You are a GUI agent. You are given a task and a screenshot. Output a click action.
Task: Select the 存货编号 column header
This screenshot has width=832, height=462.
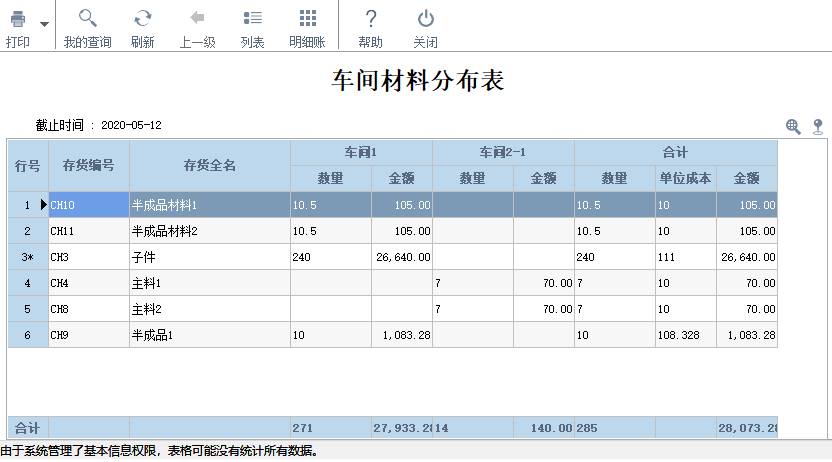(89, 165)
